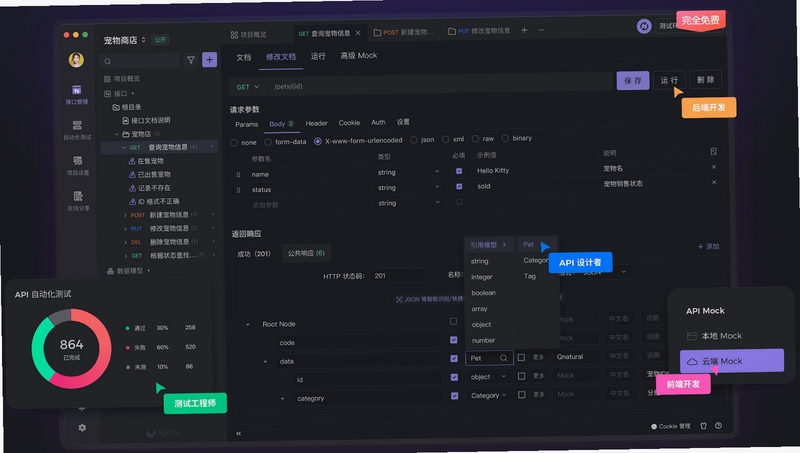
Task: Expand the POST 新建宠物信息 tree node
Action: coord(126,215)
